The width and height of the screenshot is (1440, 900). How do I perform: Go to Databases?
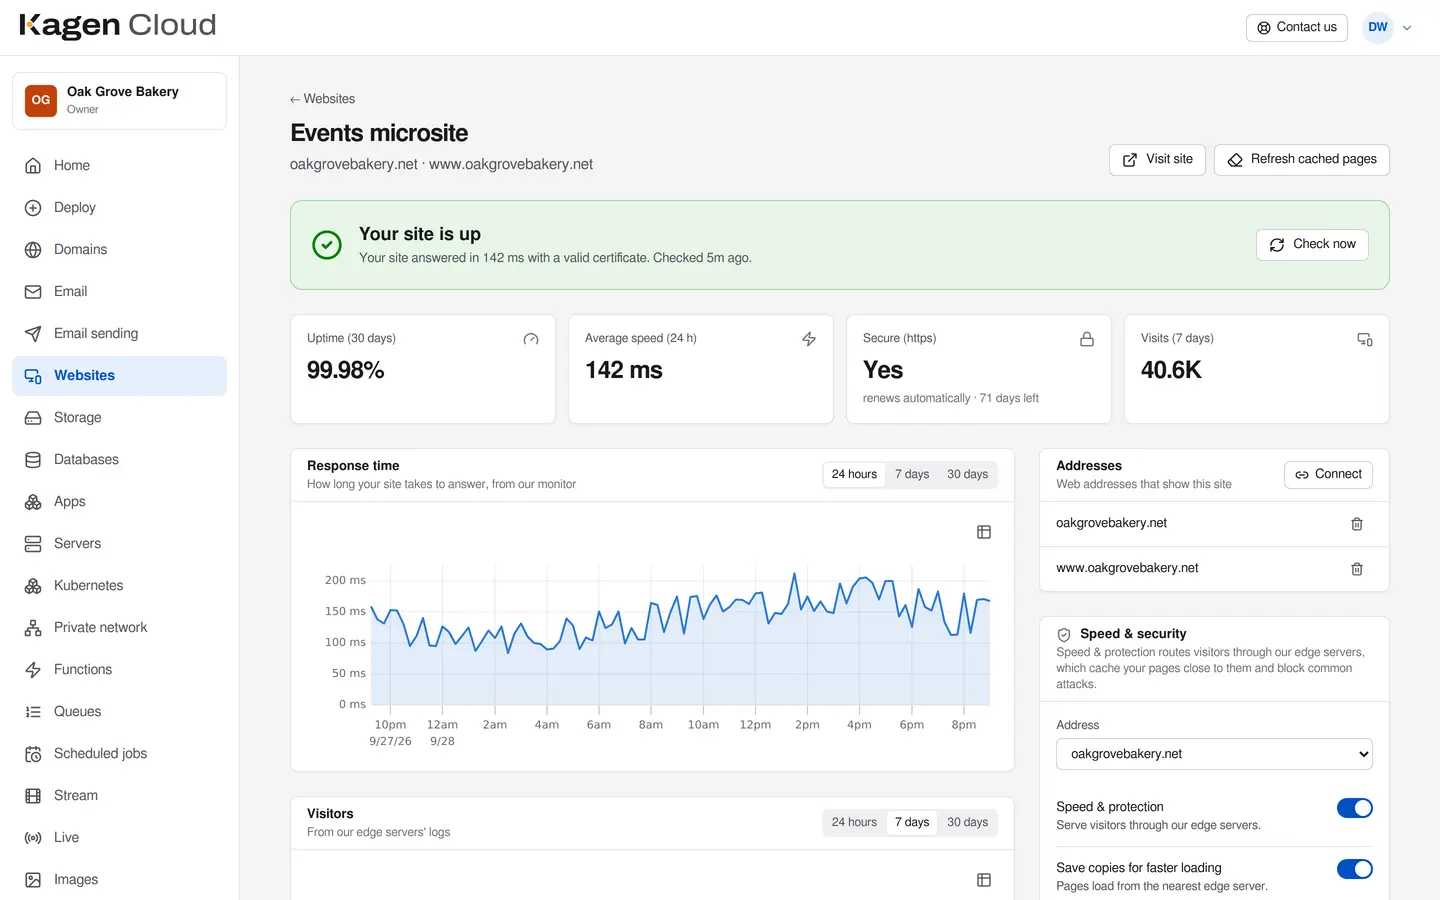pos(119,460)
